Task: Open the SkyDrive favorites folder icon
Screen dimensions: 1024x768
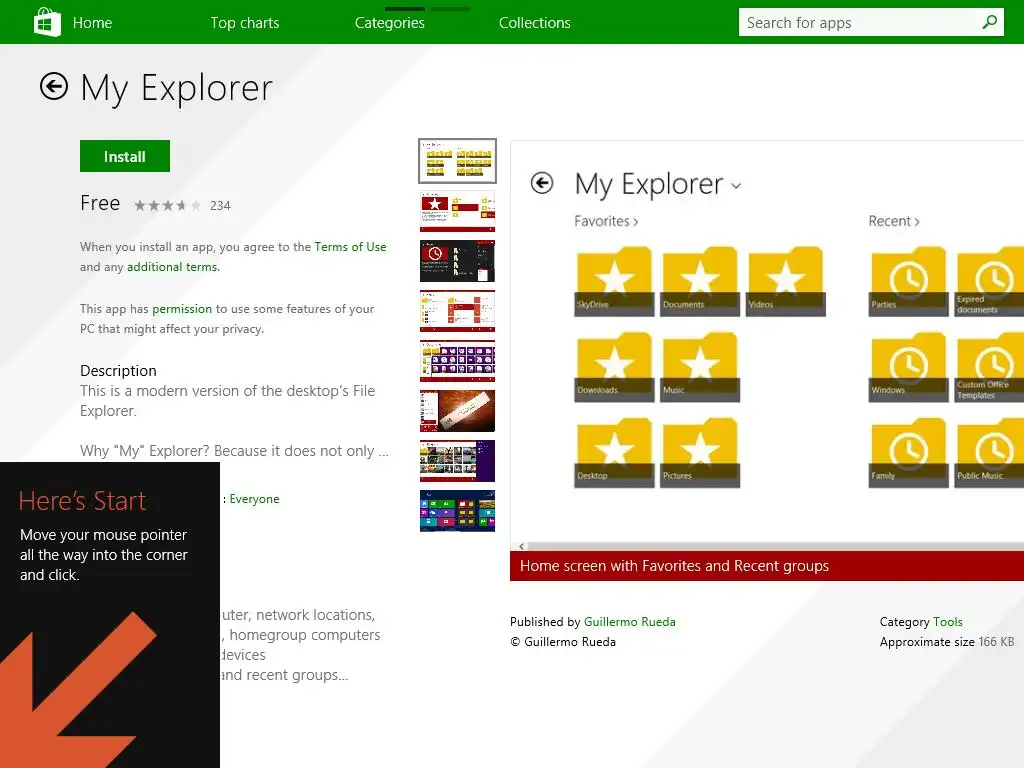Action: point(614,281)
